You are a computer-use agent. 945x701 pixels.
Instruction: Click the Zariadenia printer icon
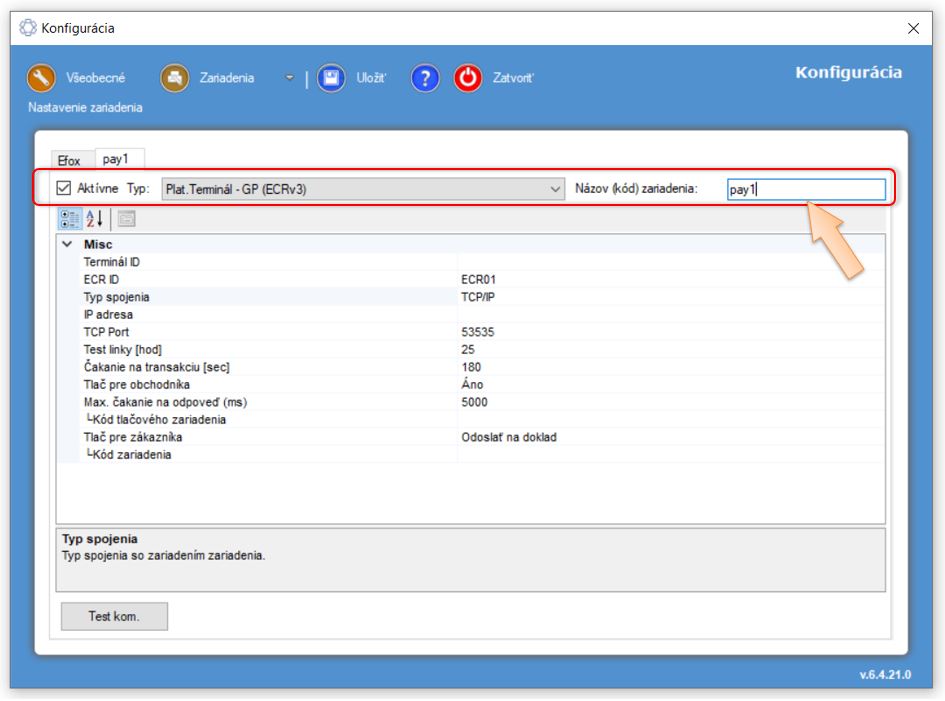click(175, 79)
